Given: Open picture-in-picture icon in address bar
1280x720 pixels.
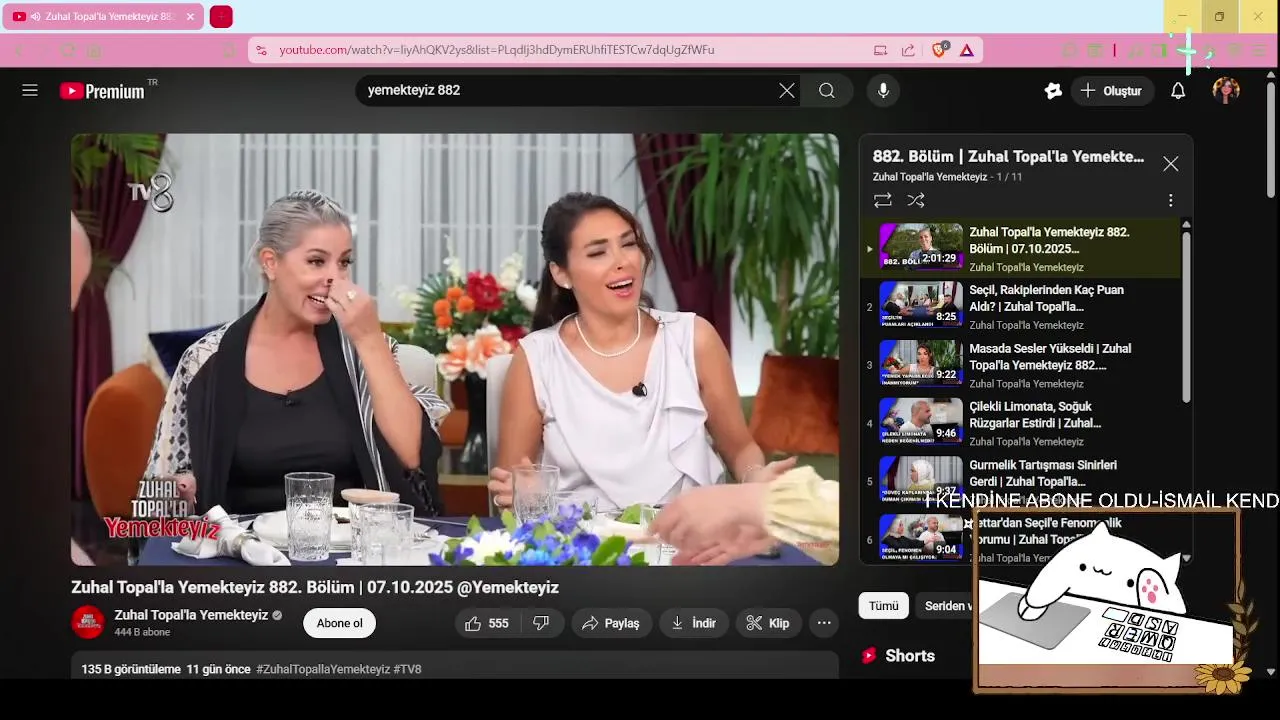Looking at the screenshot, I should pos(880,50).
